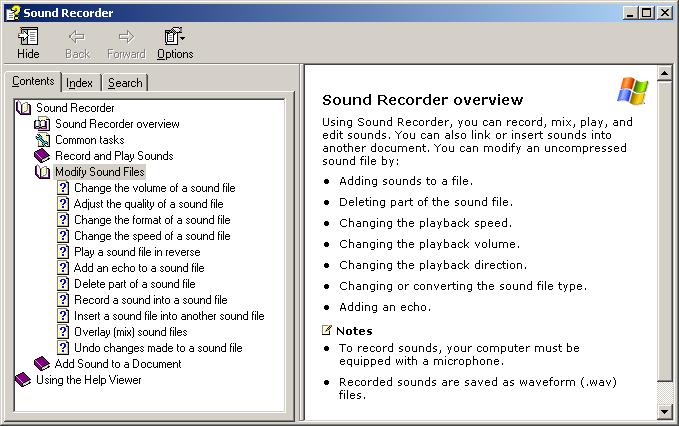Click the Forward arrow icon
The image size is (679, 426).
pyautogui.click(x=126, y=37)
